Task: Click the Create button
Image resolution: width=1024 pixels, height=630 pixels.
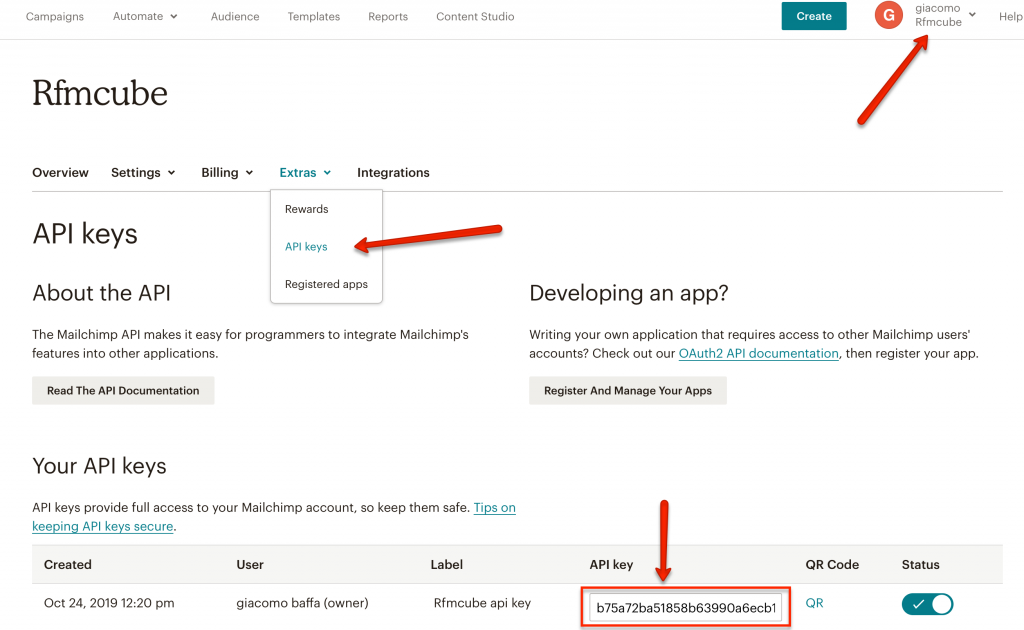Action: tap(814, 16)
